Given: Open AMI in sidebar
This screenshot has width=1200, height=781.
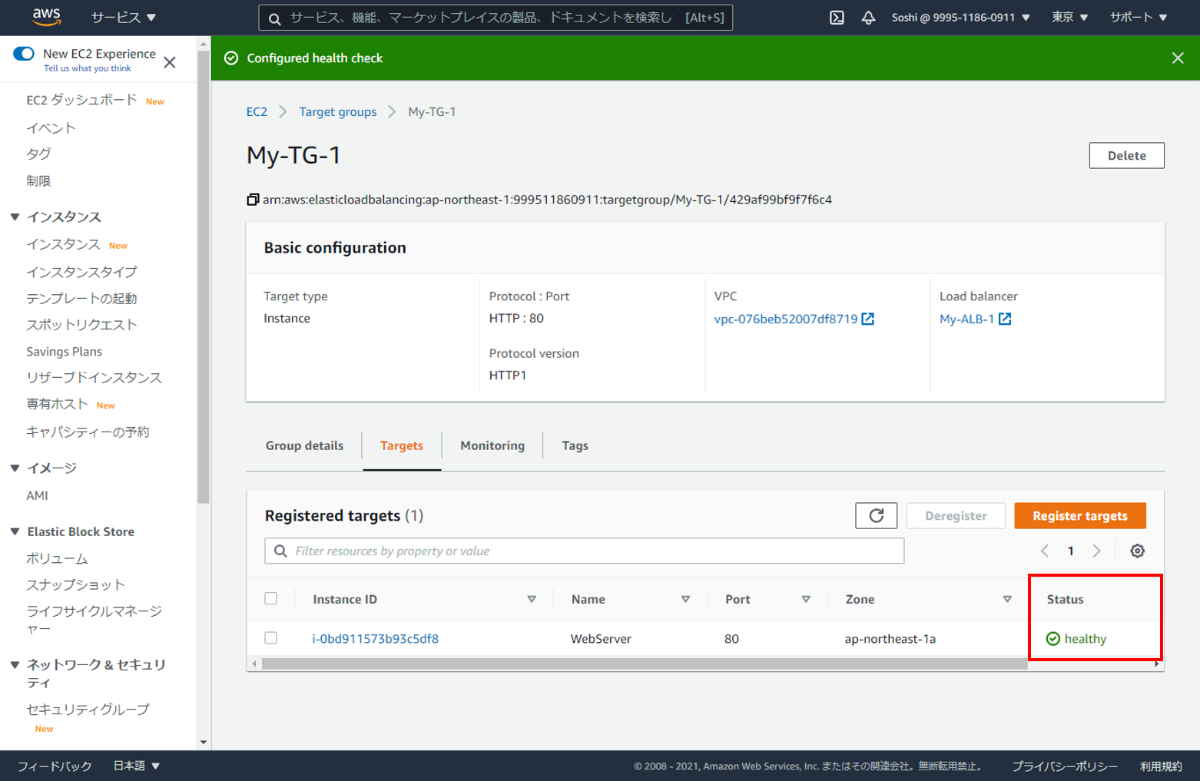Looking at the screenshot, I should (37, 496).
